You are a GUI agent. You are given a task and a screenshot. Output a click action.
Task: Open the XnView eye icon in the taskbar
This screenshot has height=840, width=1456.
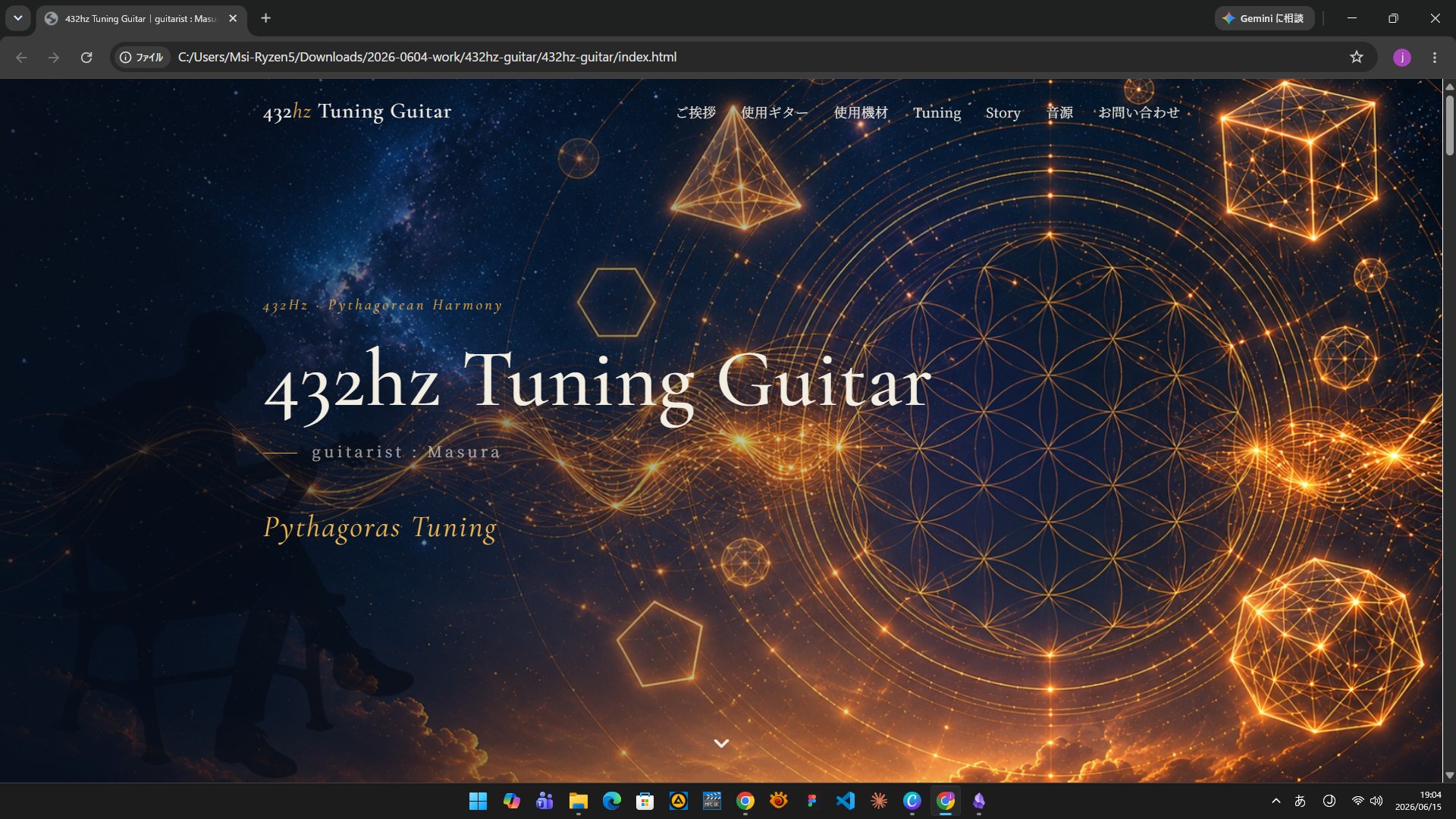point(778,801)
